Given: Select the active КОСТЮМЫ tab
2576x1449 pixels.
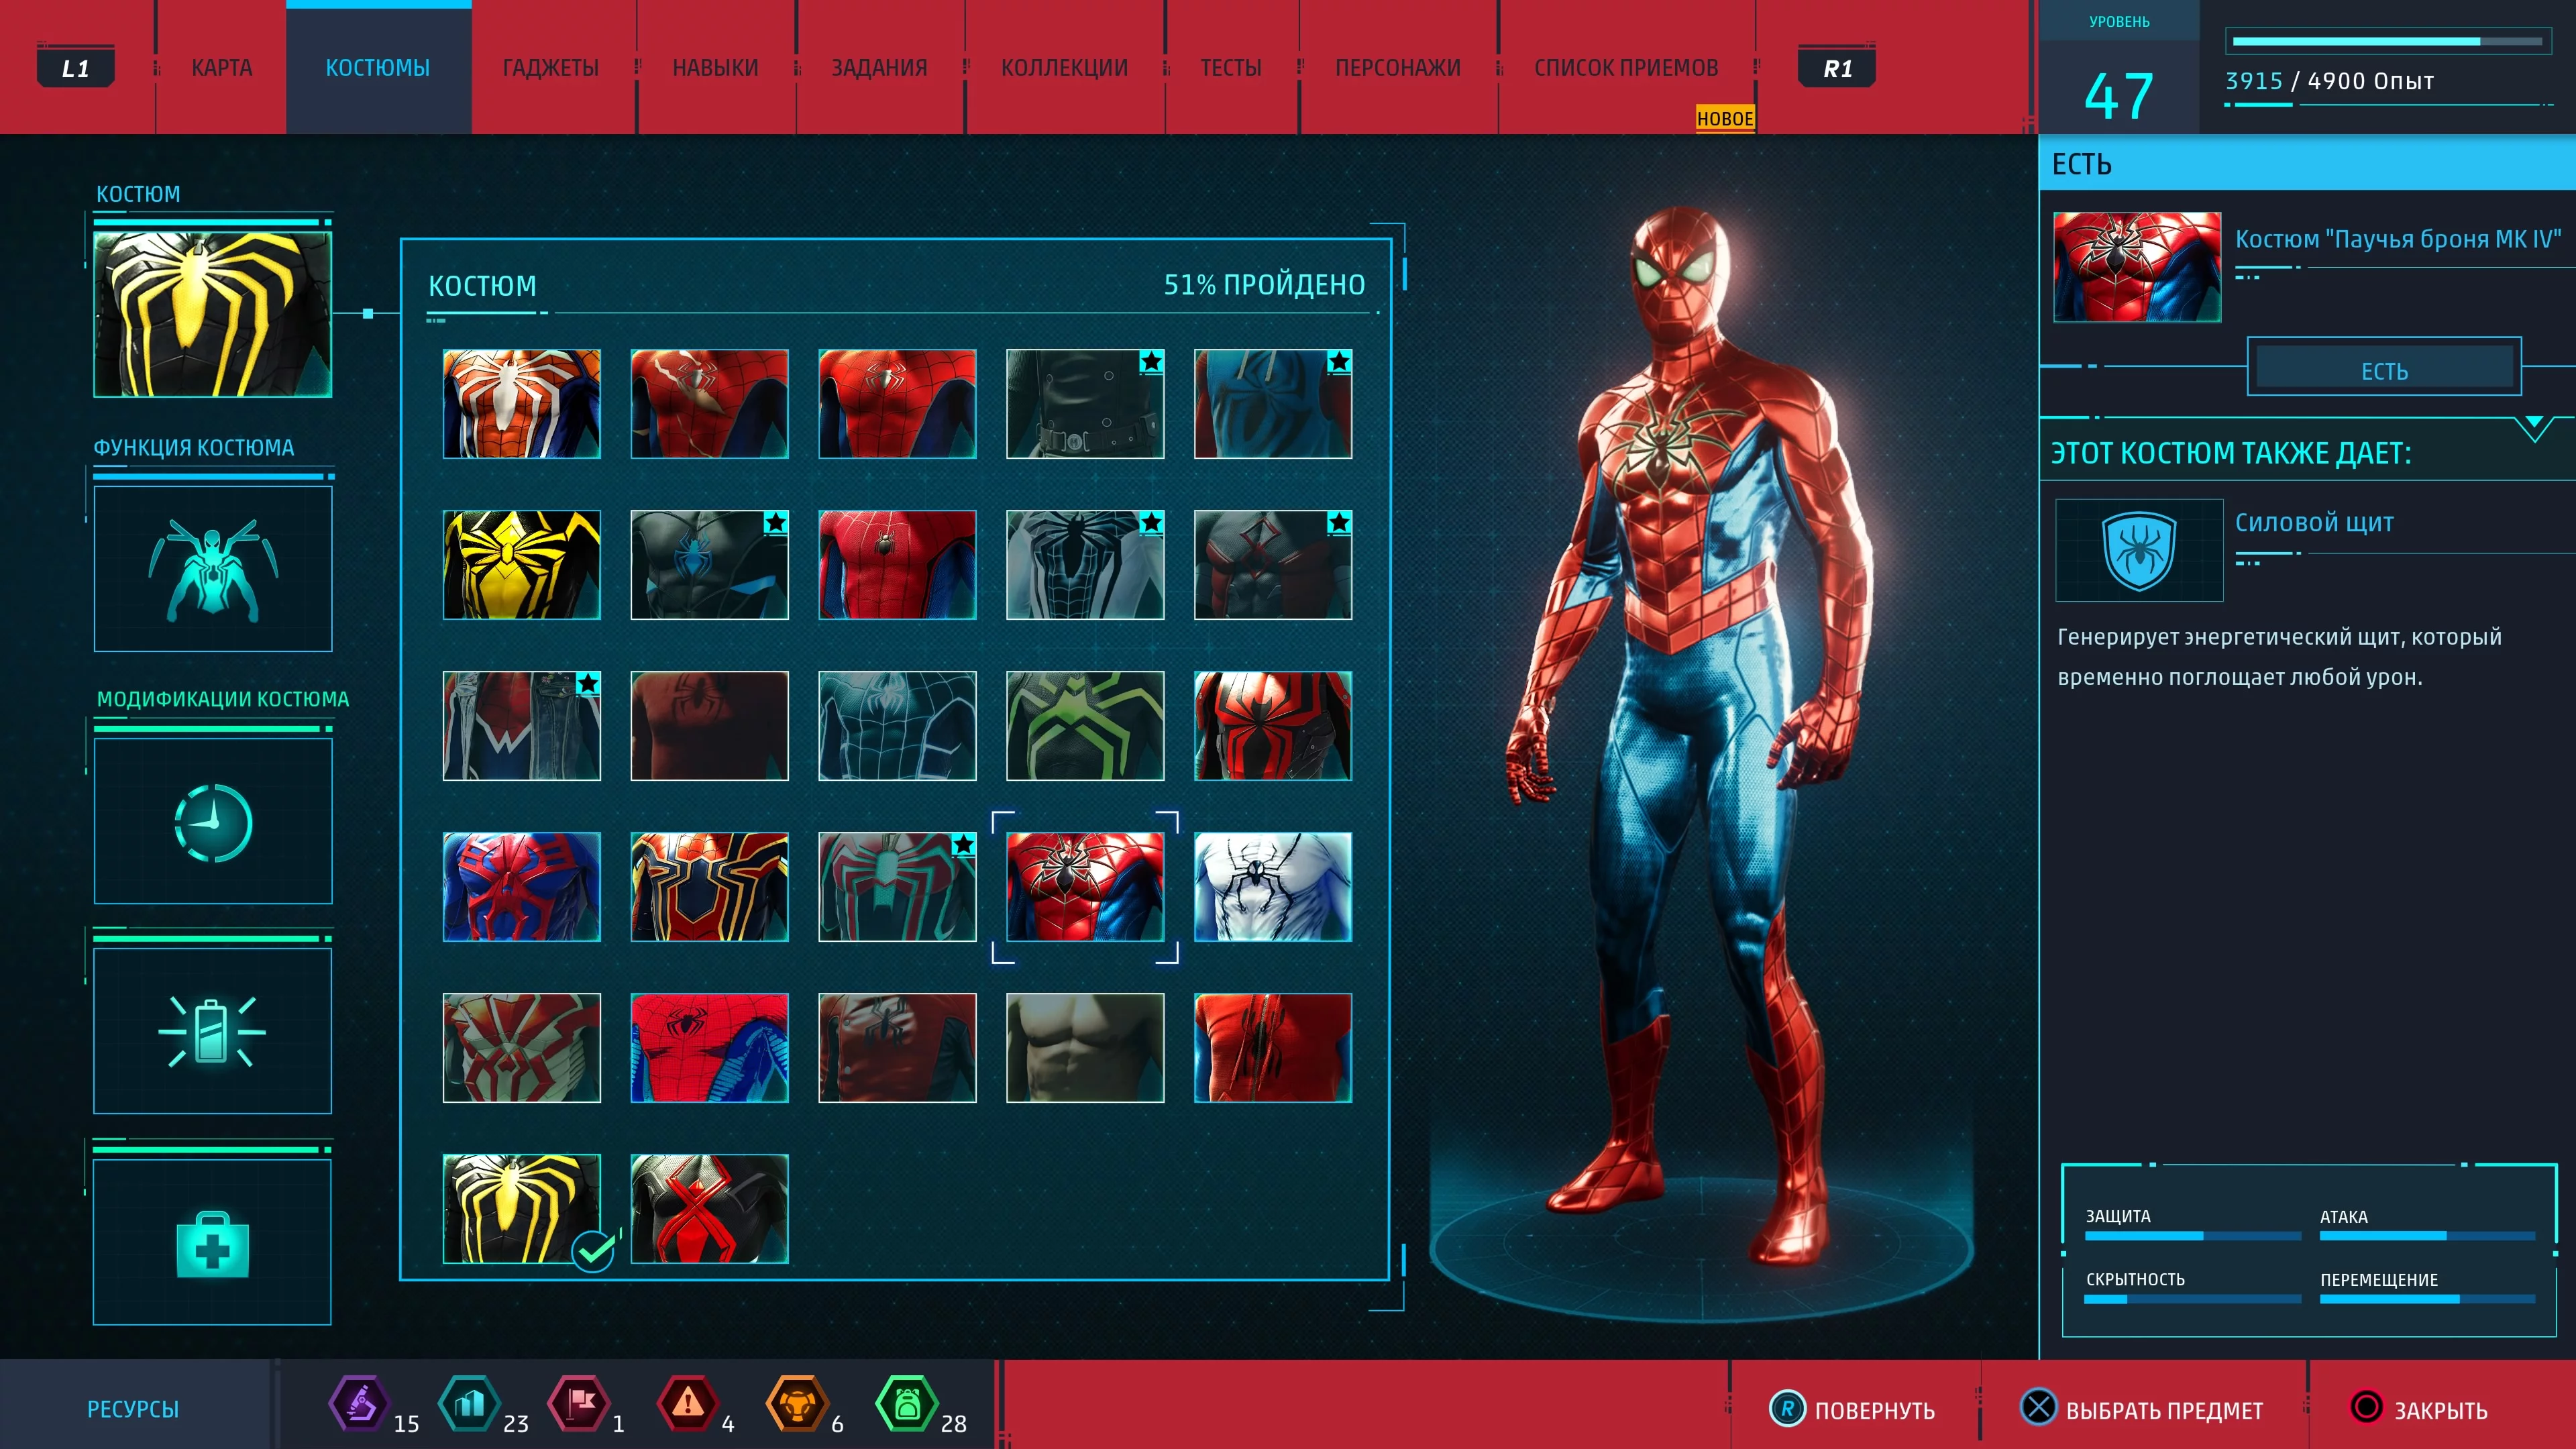Looking at the screenshot, I should point(378,68).
